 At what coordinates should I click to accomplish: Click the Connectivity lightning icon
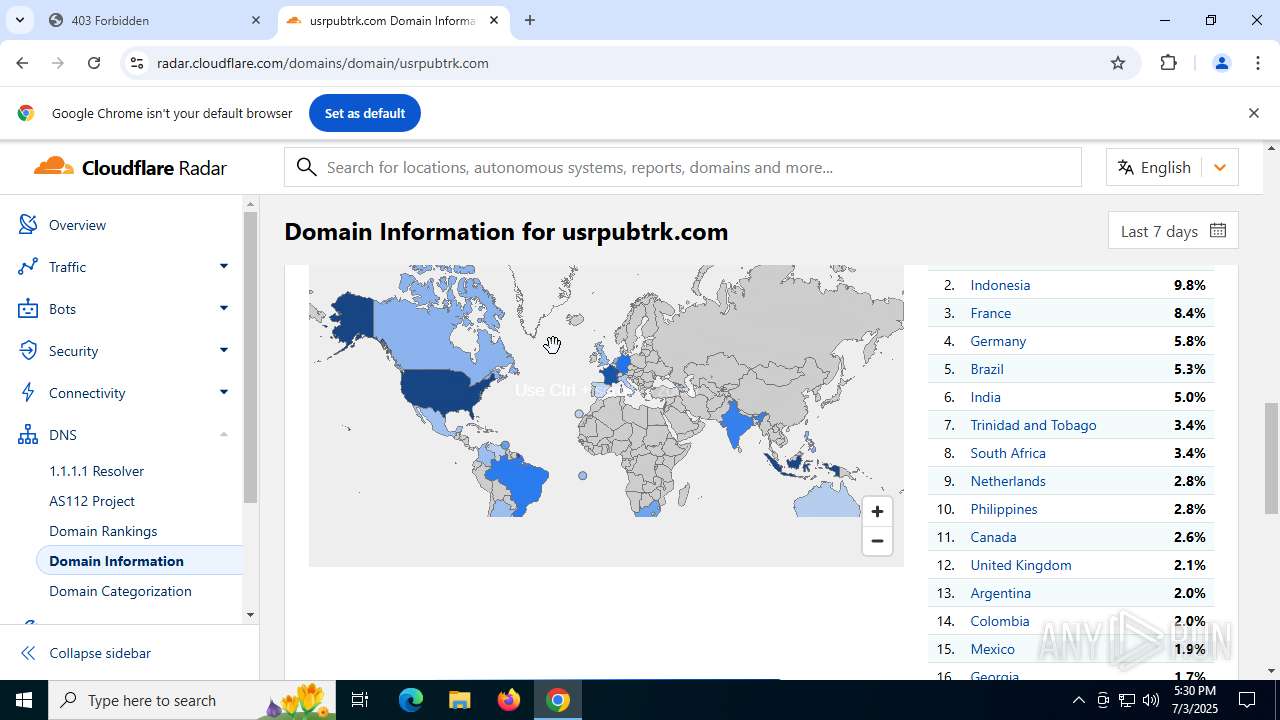click(28, 393)
